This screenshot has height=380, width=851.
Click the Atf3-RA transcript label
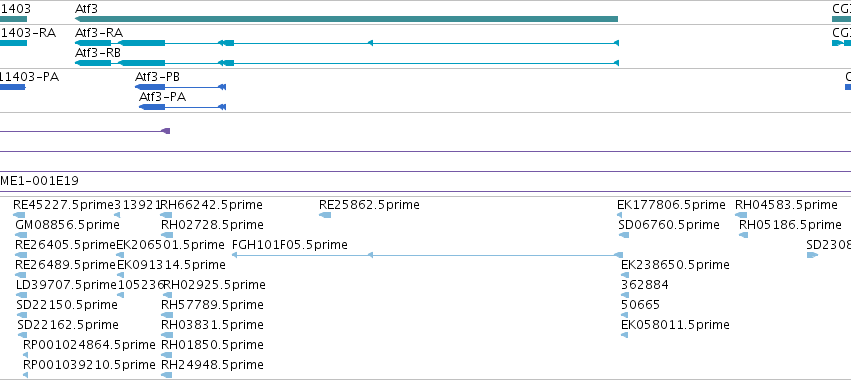point(99,33)
